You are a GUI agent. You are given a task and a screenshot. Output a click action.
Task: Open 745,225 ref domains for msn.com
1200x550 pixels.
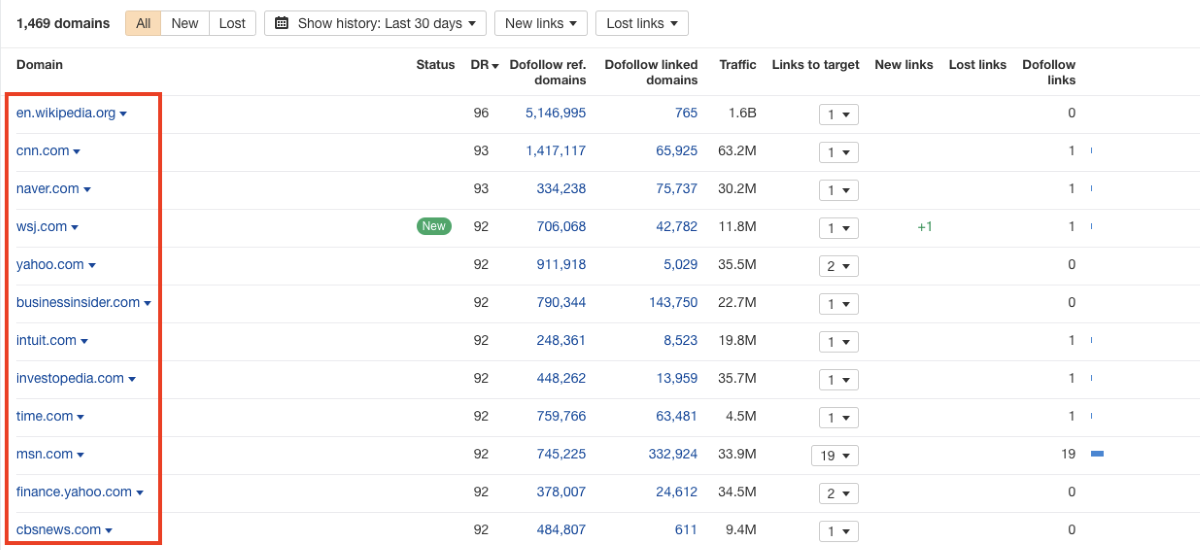point(561,455)
